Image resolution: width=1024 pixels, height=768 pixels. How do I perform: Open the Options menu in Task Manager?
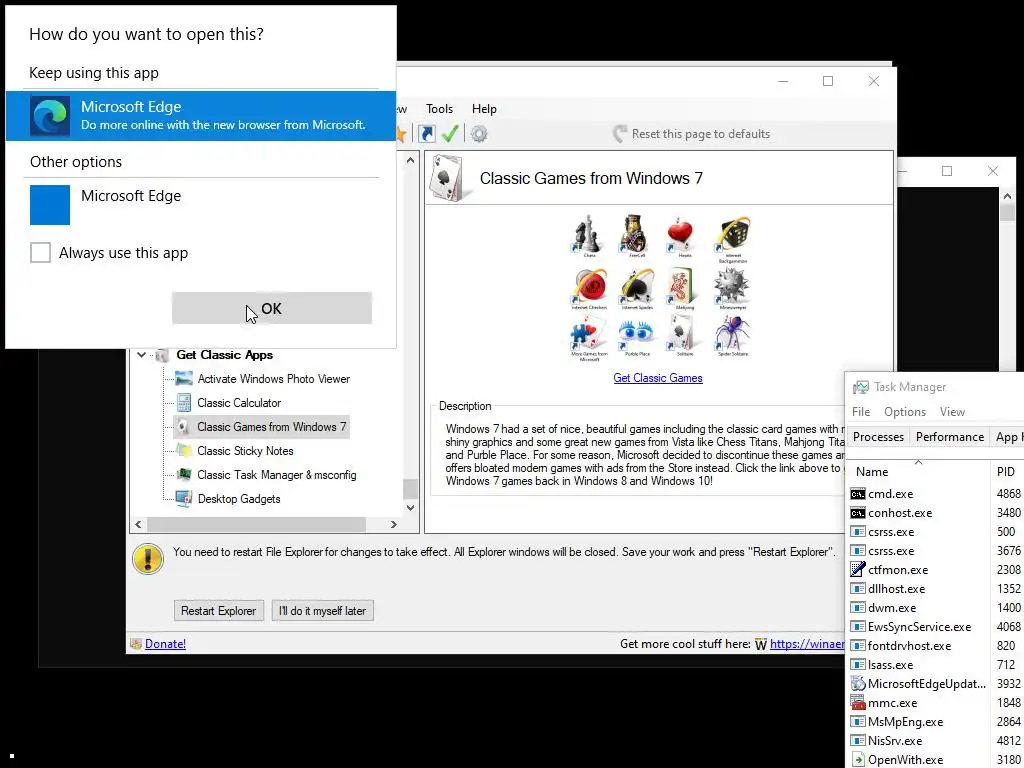coord(904,411)
